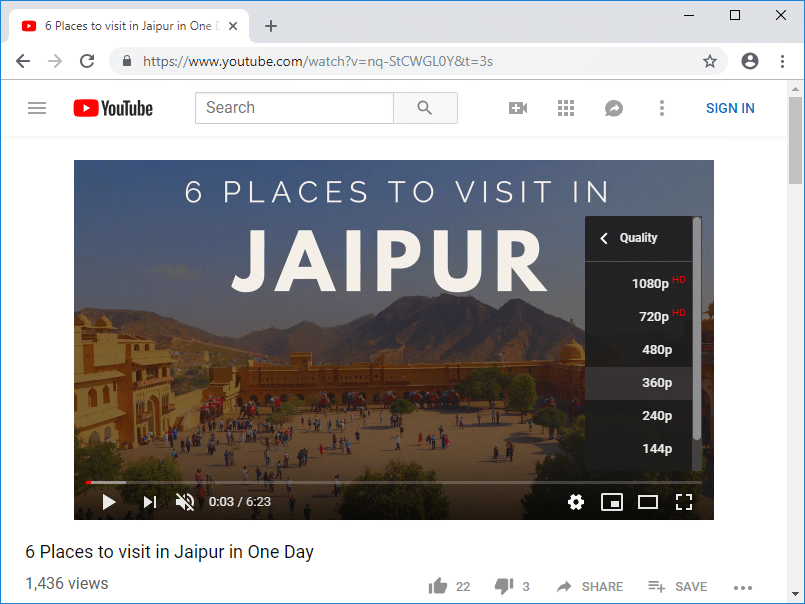The width and height of the screenshot is (805, 604).
Task: Open the YouTube apps grid icon
Action: (x=566, y=108)
